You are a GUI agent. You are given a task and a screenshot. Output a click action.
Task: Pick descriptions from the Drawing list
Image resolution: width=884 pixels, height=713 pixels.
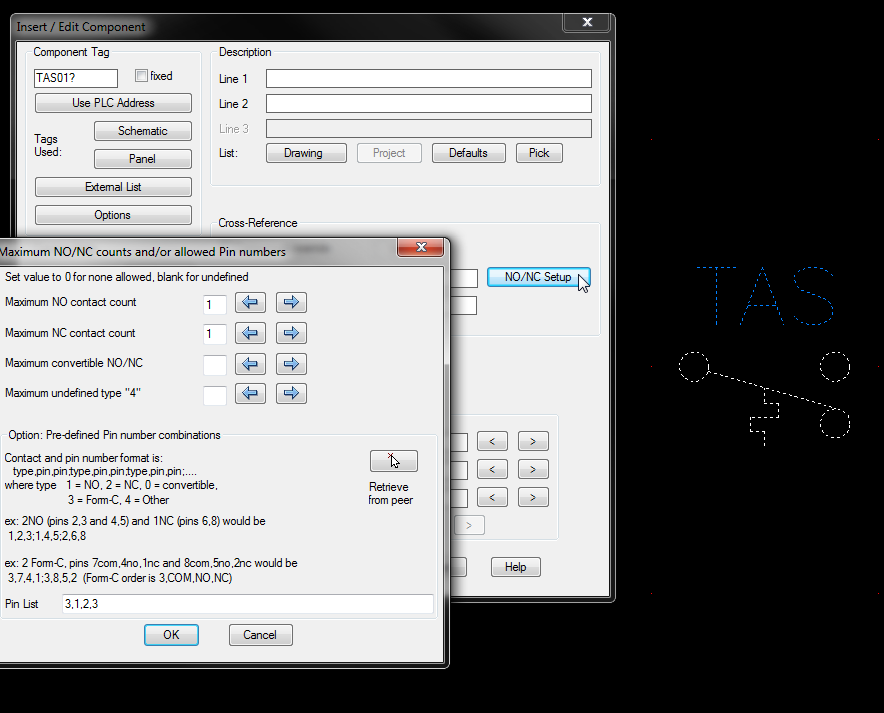[x=306, y=152]
